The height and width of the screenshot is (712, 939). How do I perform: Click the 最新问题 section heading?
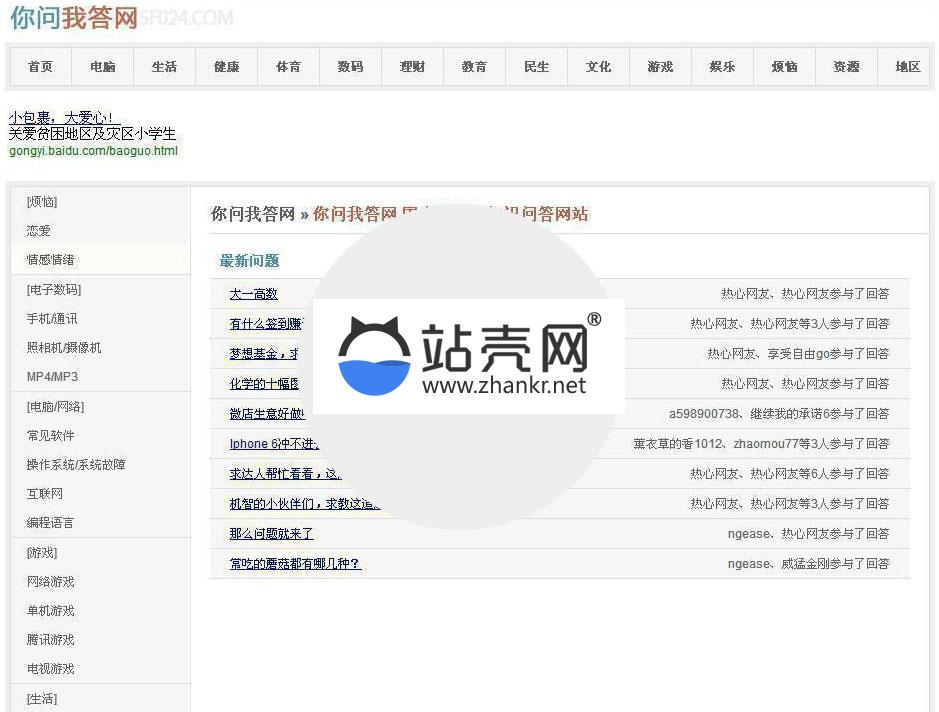249,260
